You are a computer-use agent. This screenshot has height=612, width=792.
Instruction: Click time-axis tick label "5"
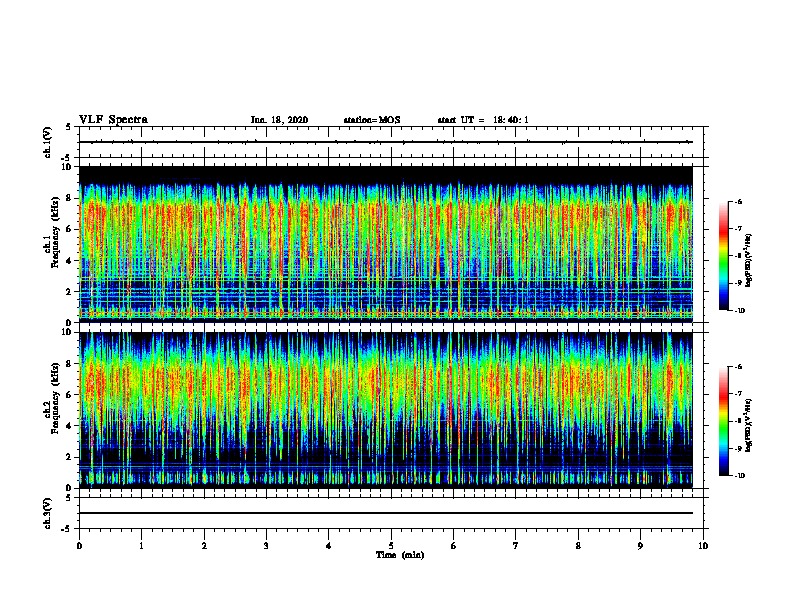coord(391,546)
